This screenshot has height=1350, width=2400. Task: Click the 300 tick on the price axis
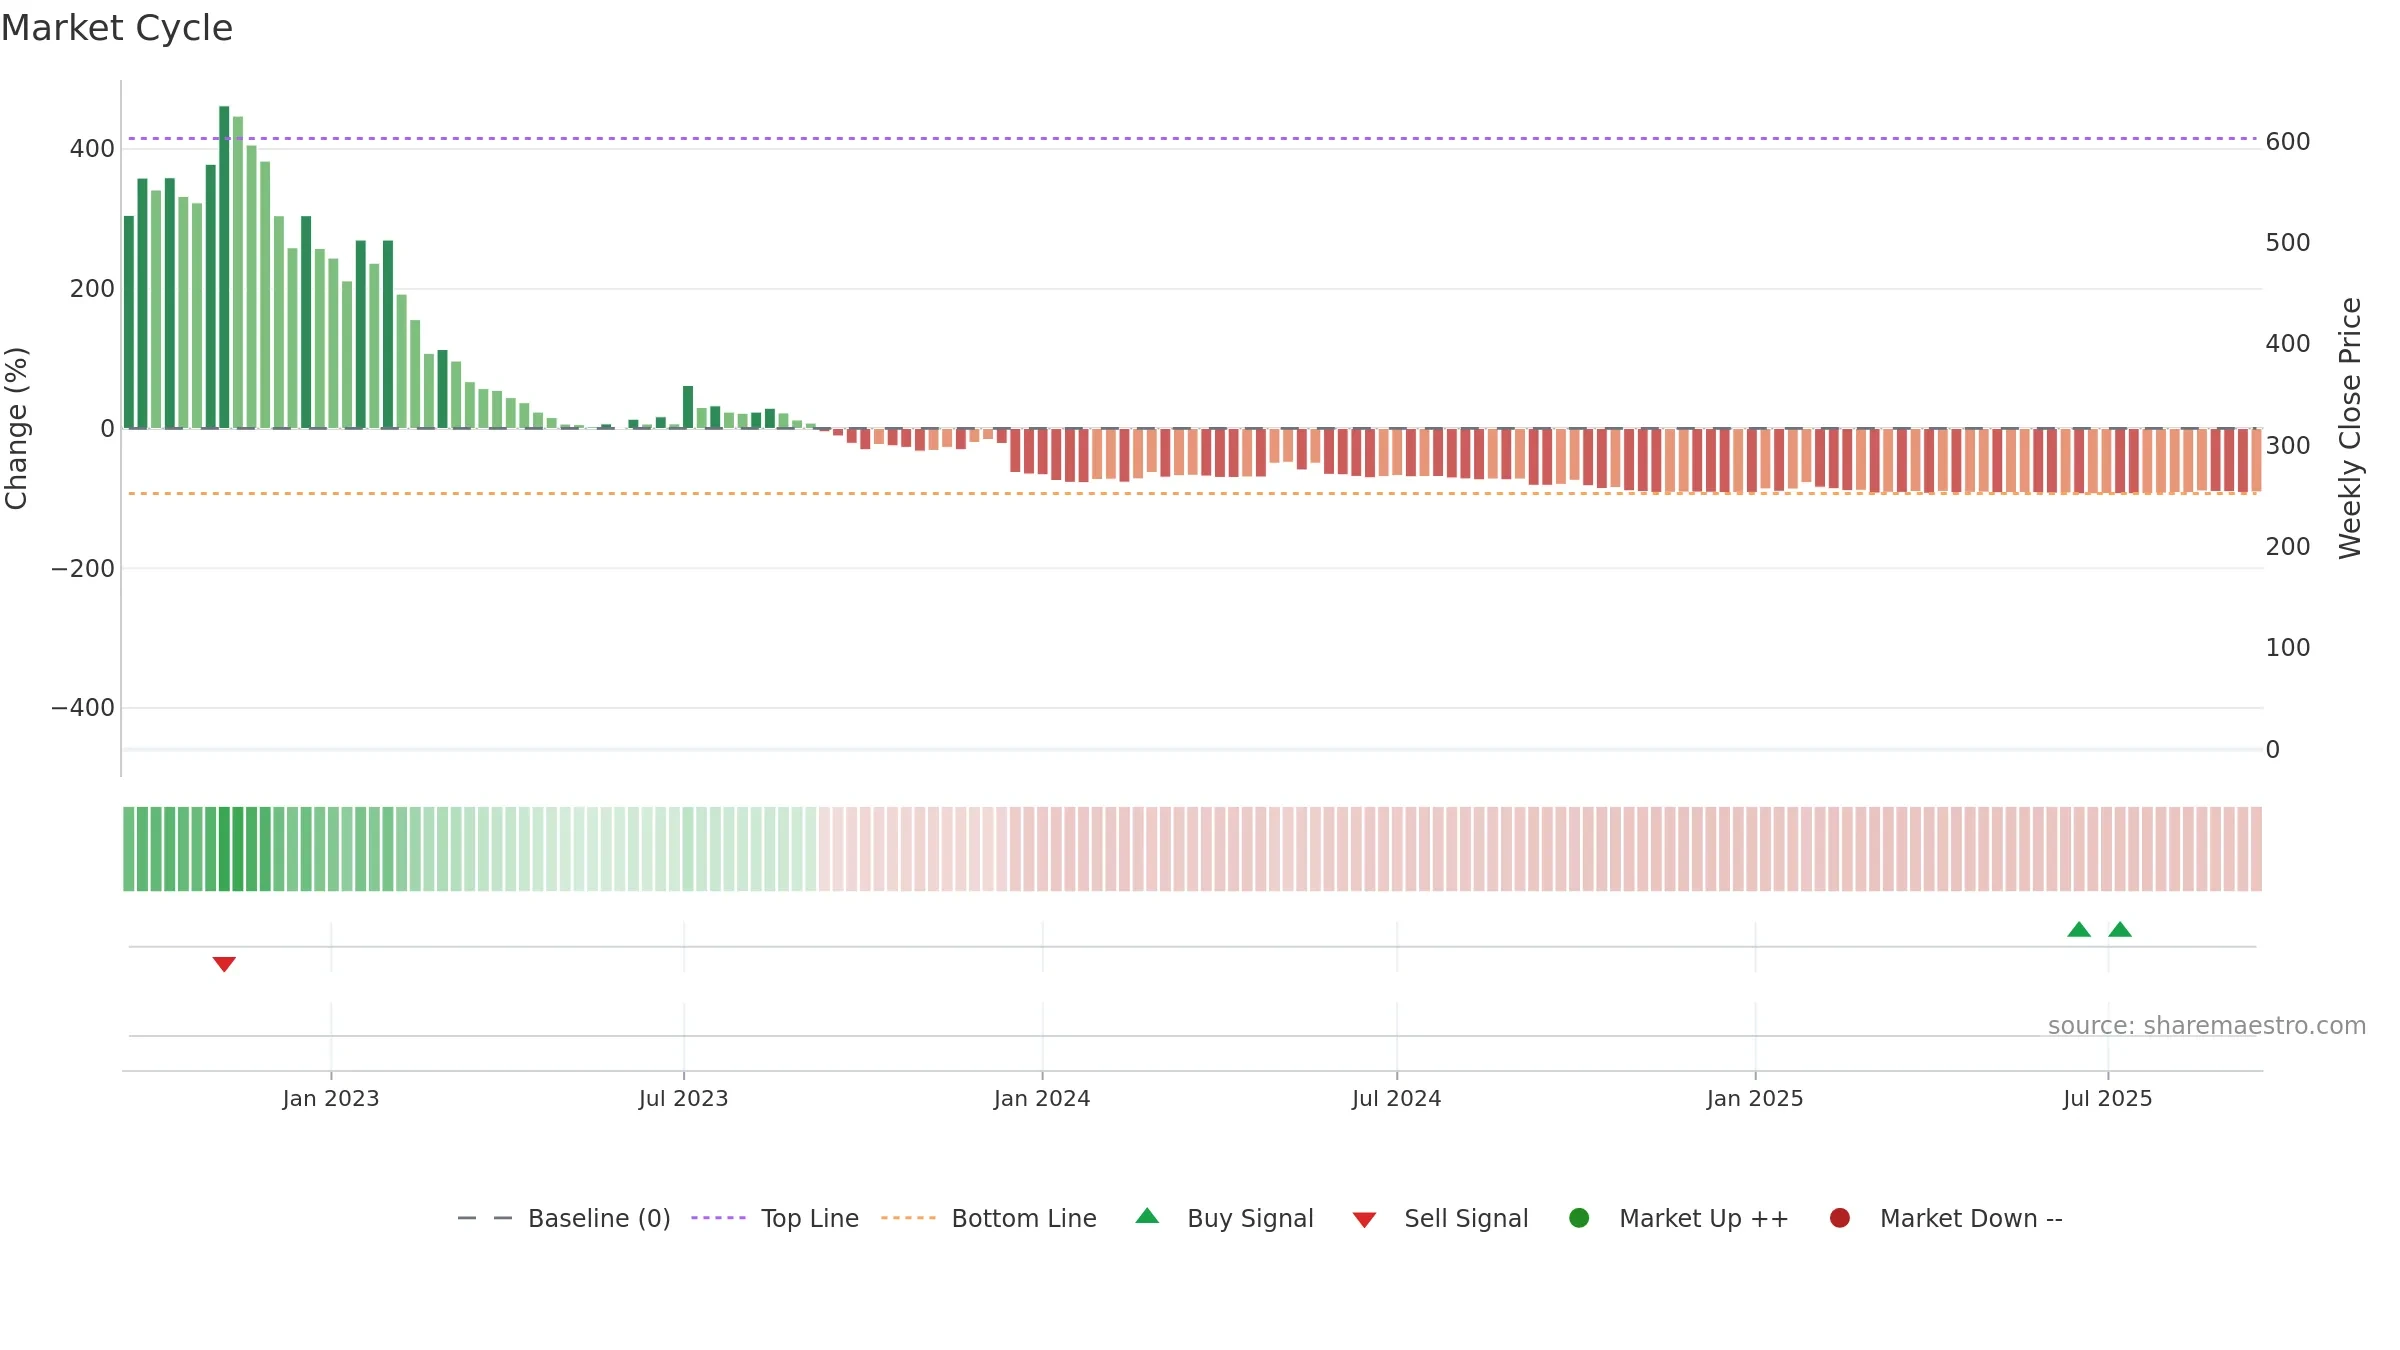2288,446
